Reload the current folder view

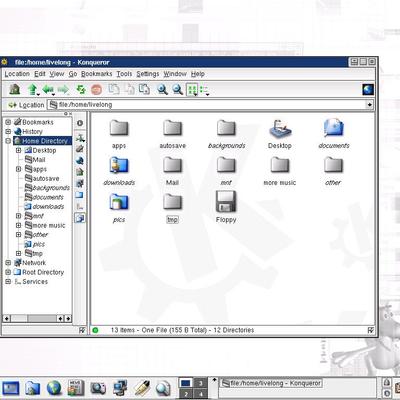81,89
